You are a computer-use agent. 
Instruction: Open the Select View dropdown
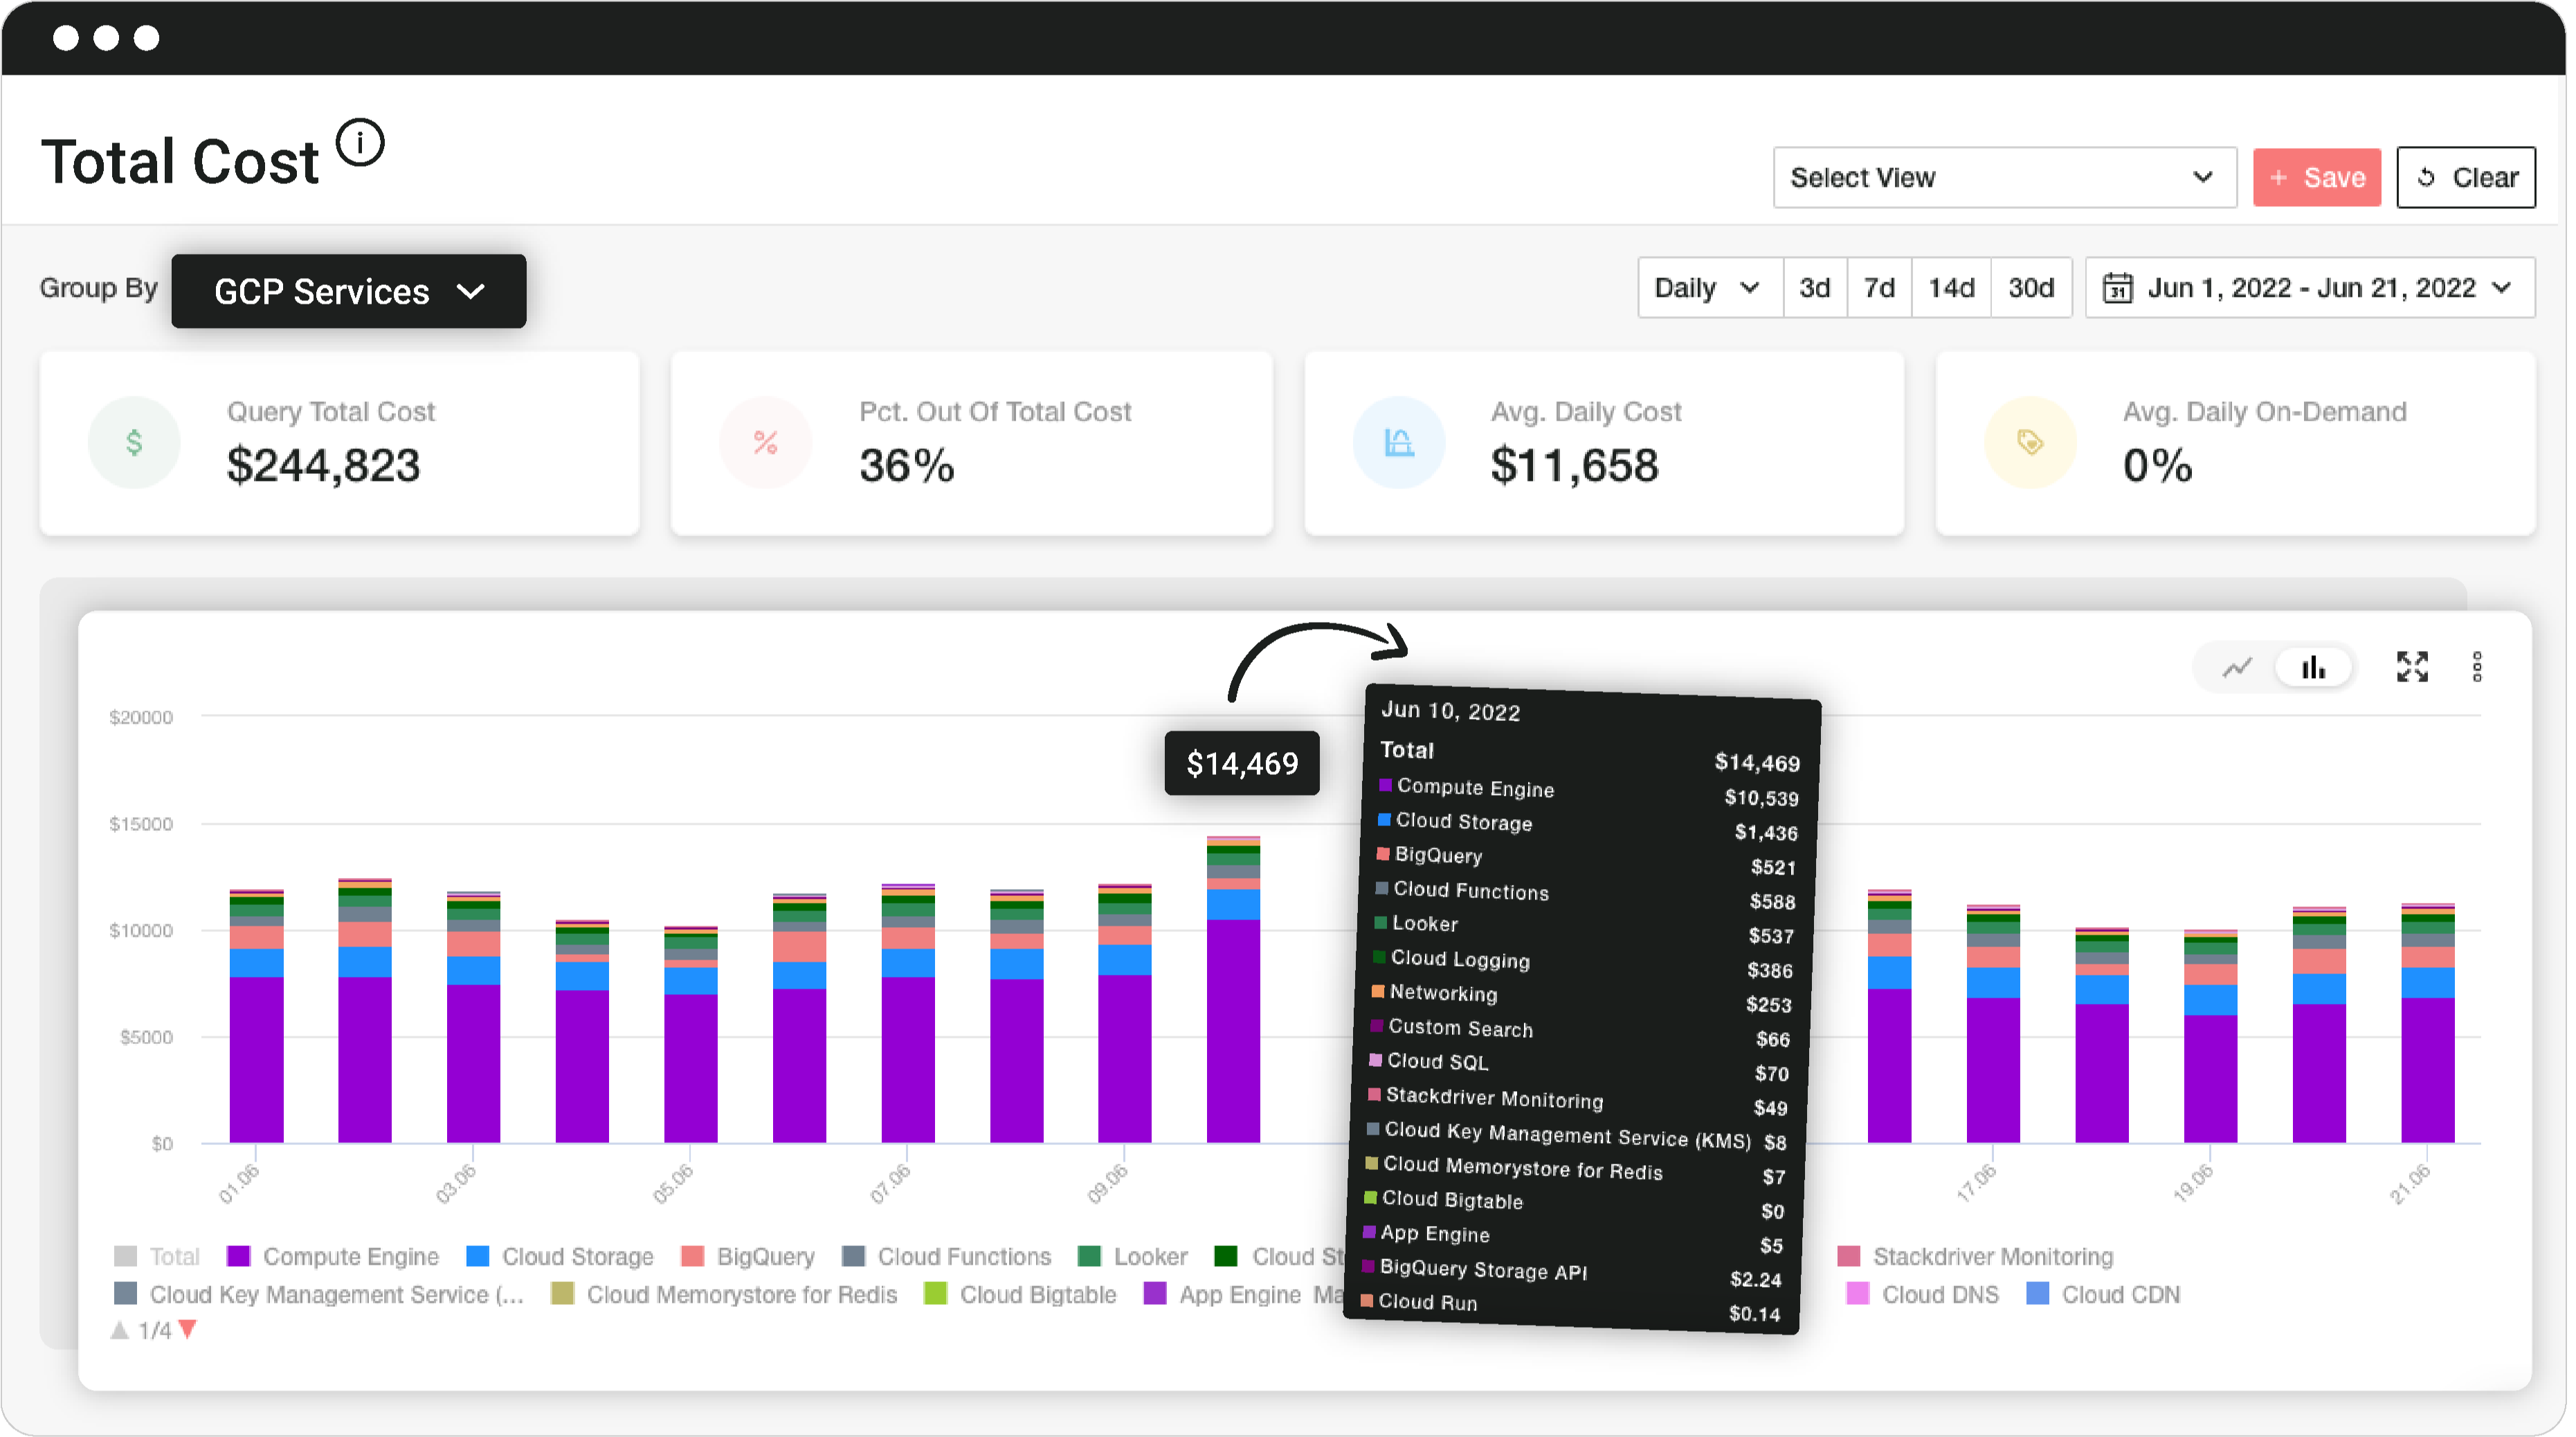2003,177
